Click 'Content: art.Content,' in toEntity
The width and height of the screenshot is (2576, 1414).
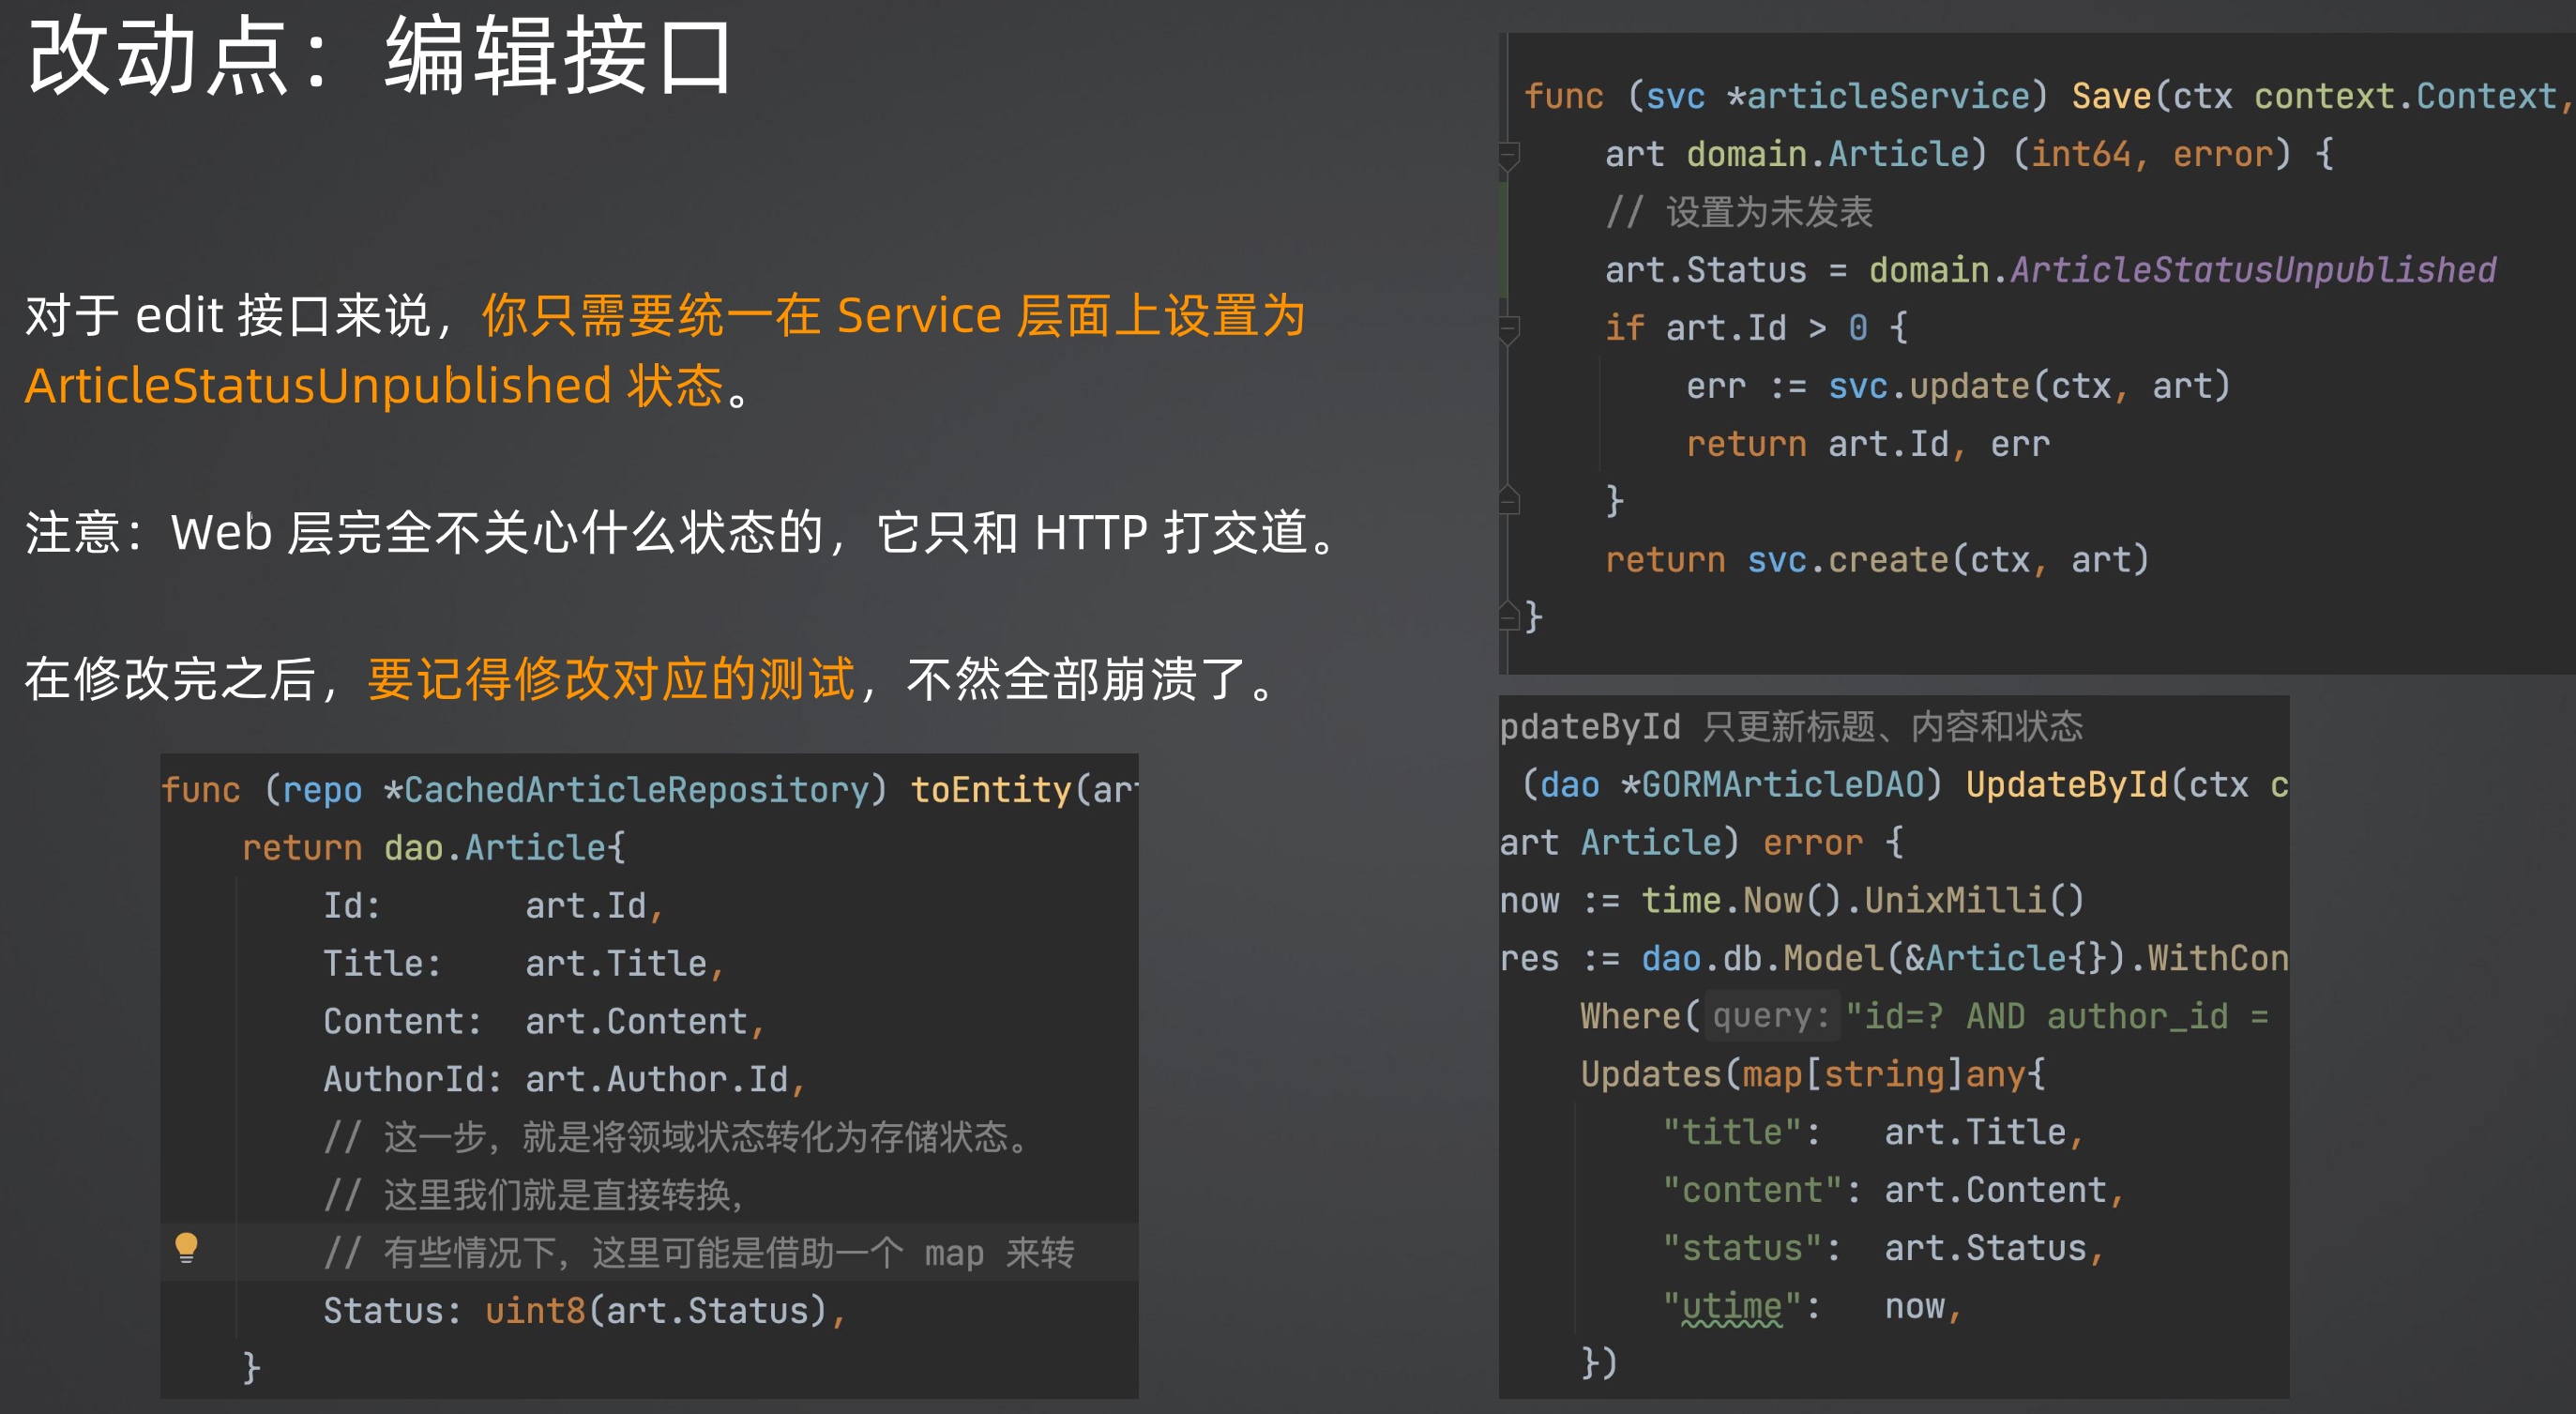[x=544, y=1023]
